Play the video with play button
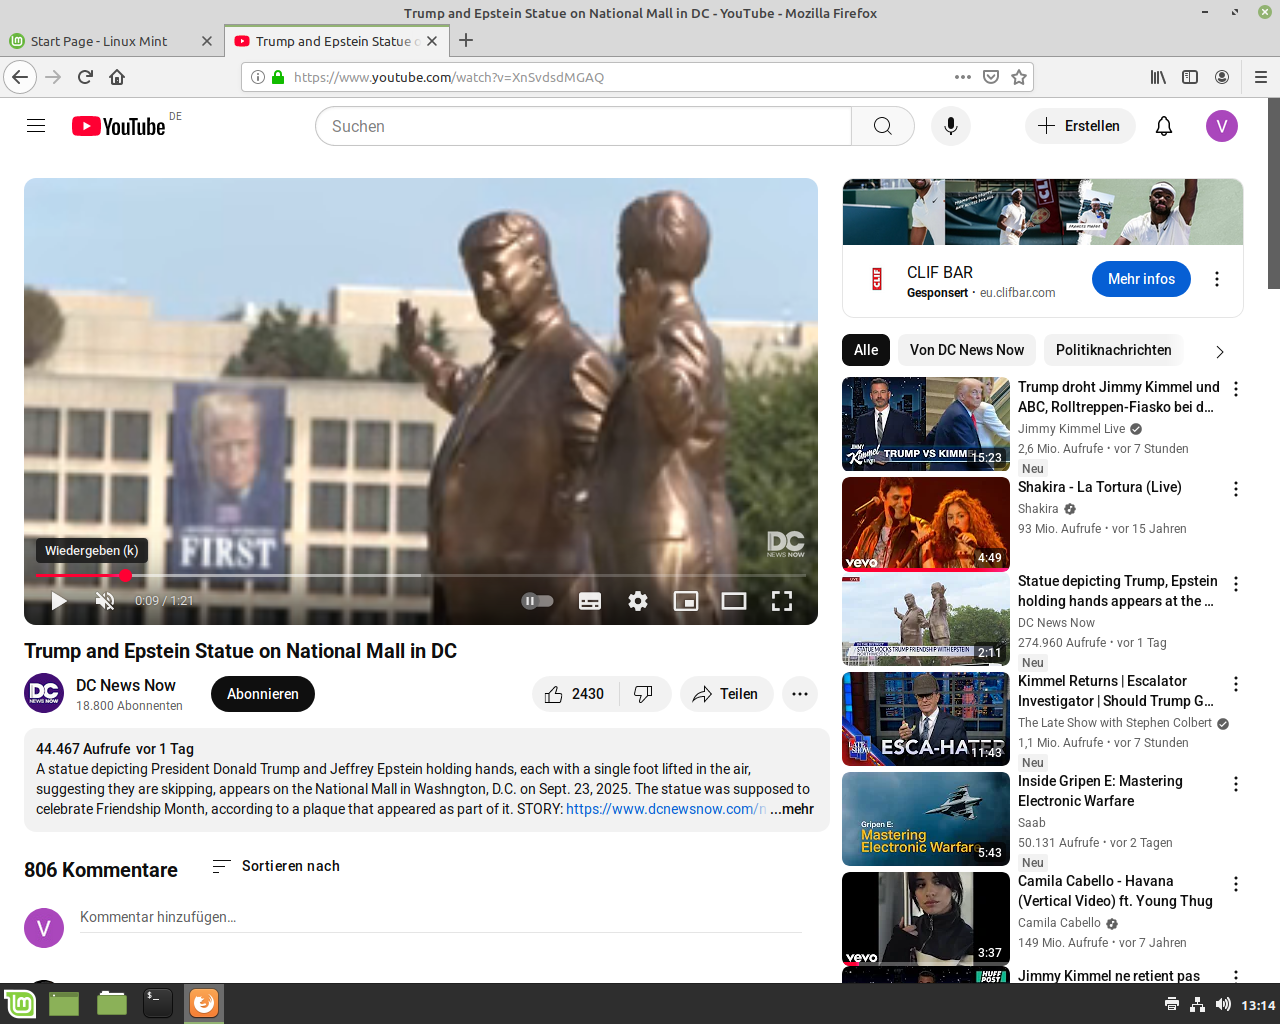1280x1024 pixels. click(x=58, y=601)
